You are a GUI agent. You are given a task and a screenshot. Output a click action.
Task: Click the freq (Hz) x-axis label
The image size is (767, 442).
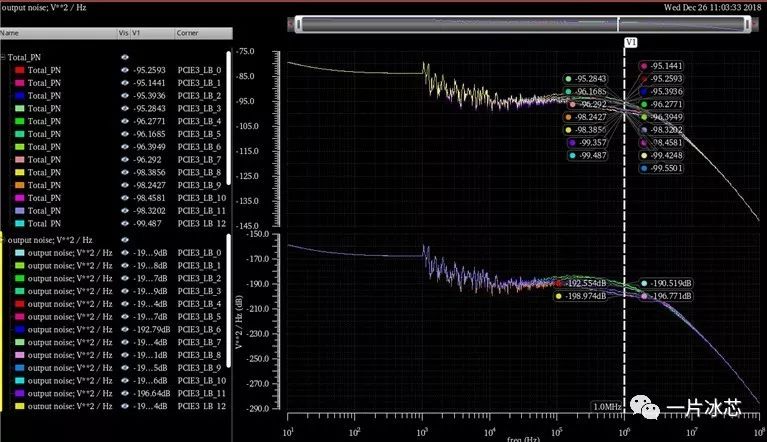(523, 439)
